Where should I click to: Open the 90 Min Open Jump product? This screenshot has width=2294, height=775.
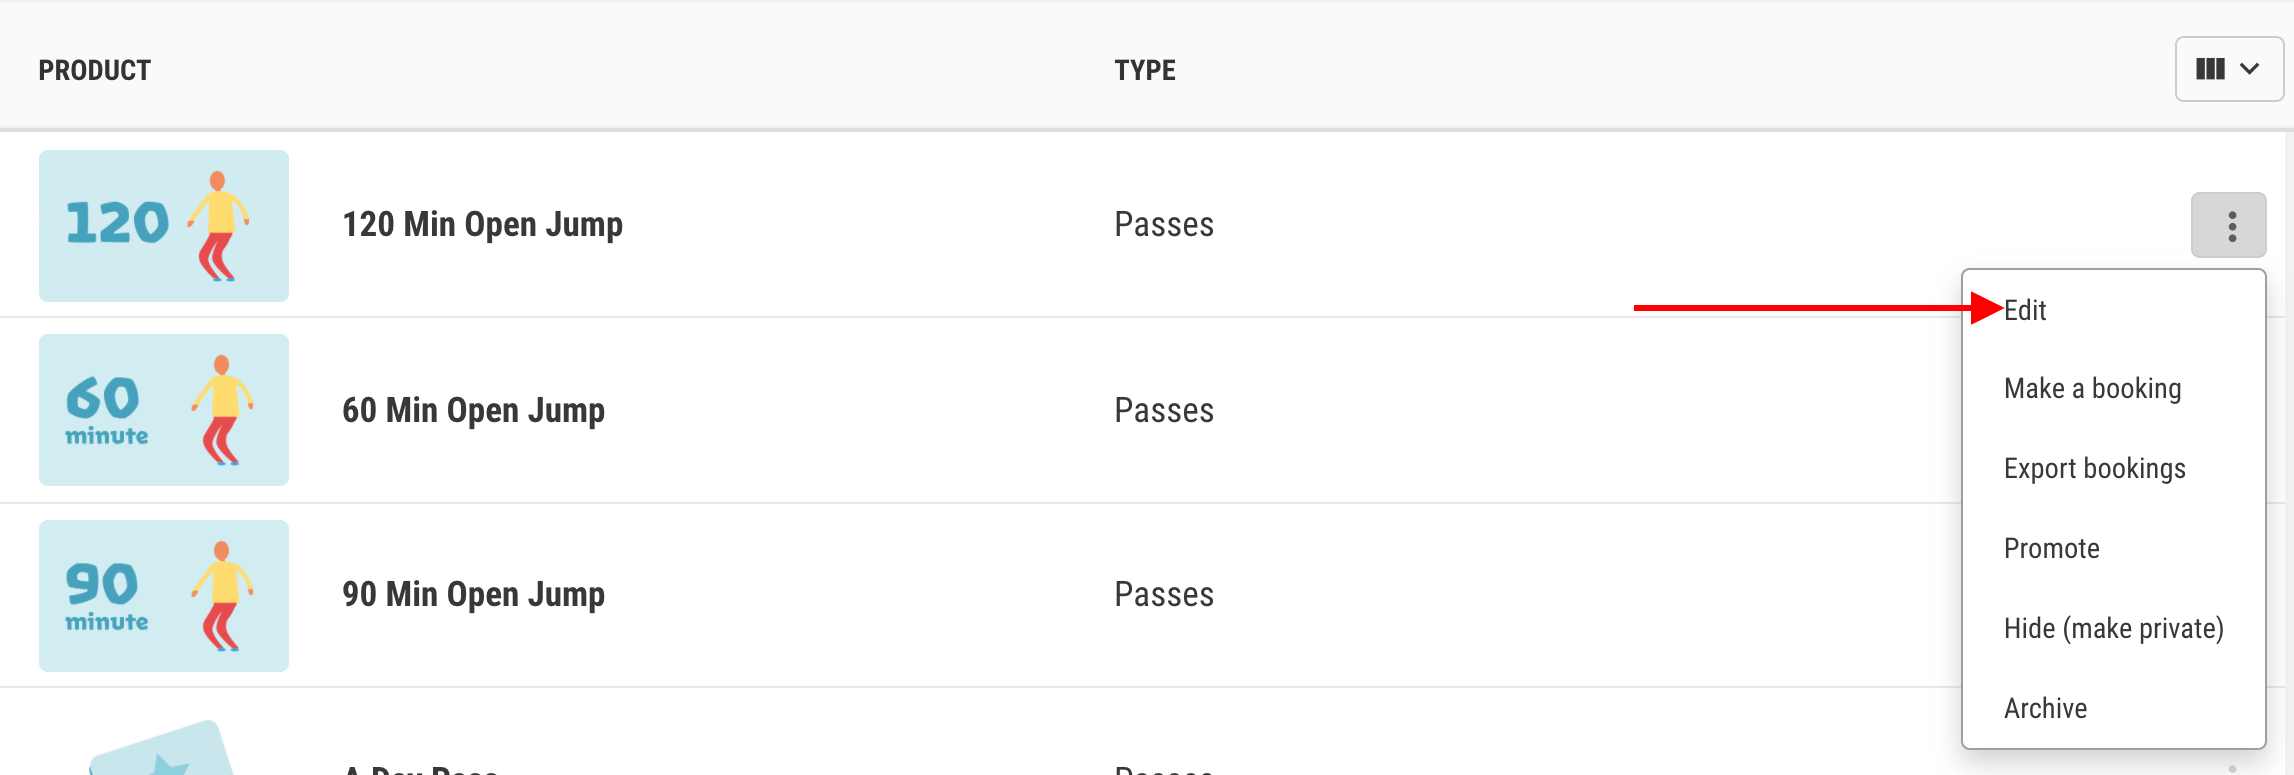(474, 595)
